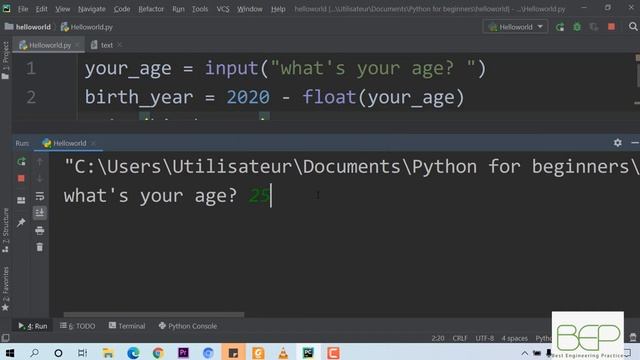Click line 1 in editor gutter

click(x=31, y=69)
